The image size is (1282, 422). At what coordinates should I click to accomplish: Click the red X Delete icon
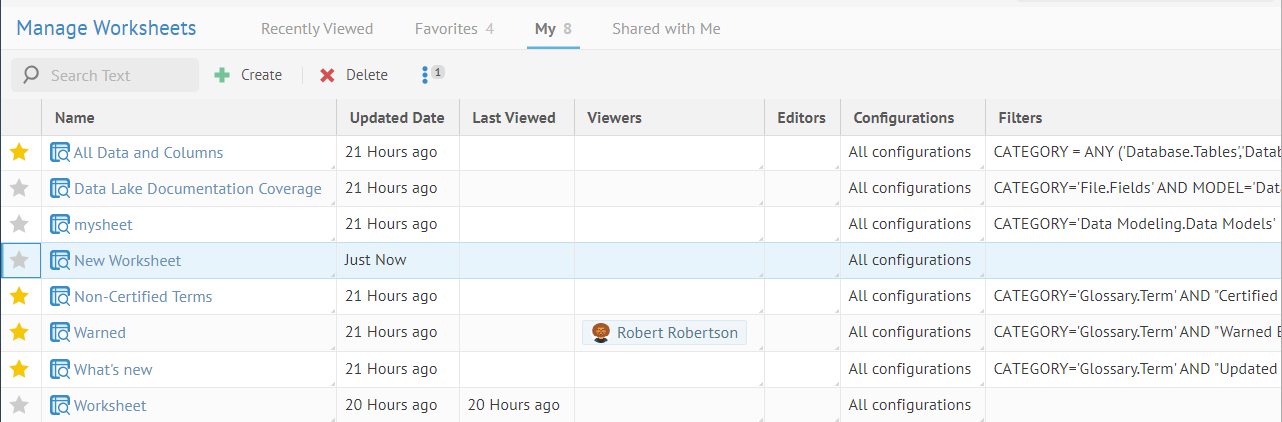coord(327,75)
